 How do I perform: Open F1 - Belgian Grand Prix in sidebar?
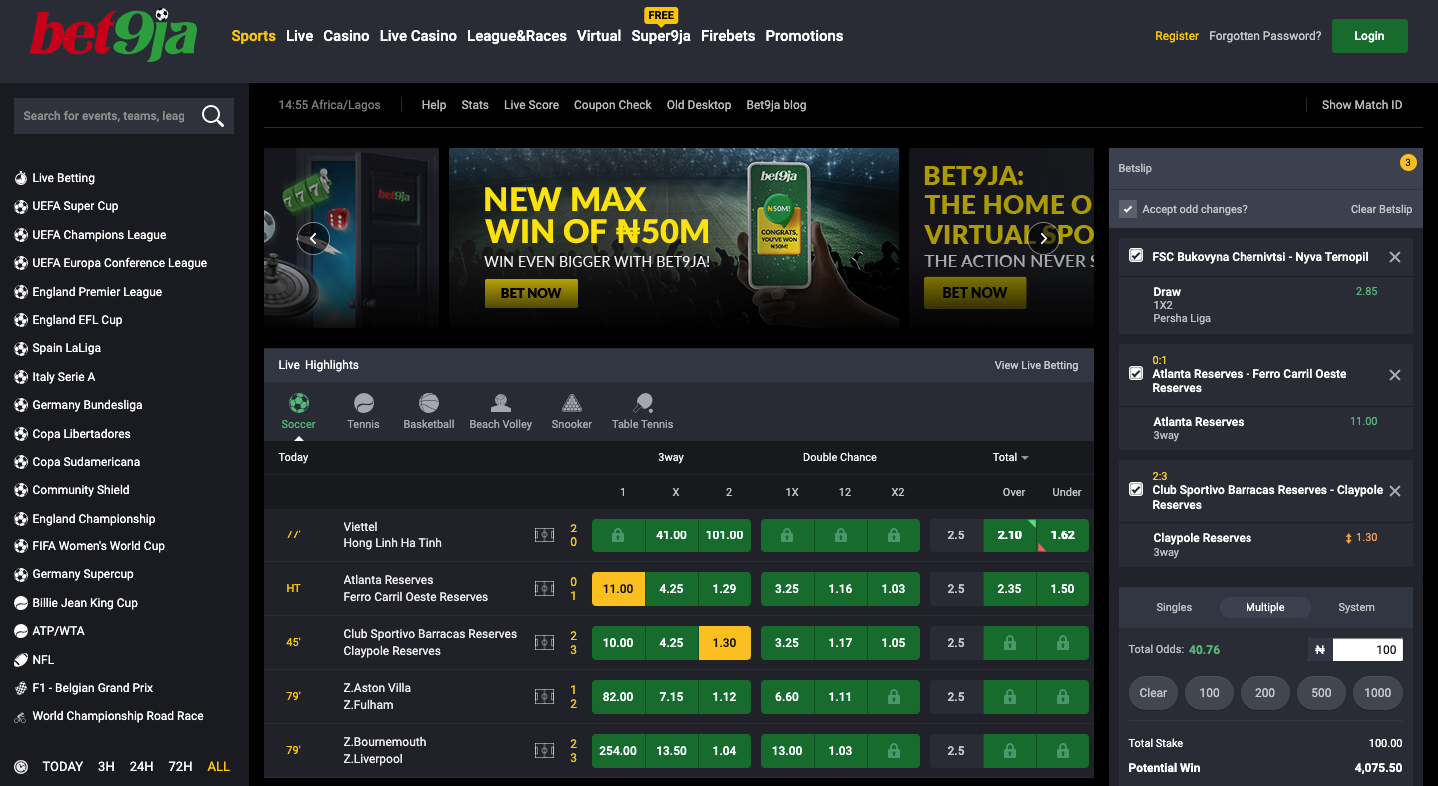coord(92,688)
